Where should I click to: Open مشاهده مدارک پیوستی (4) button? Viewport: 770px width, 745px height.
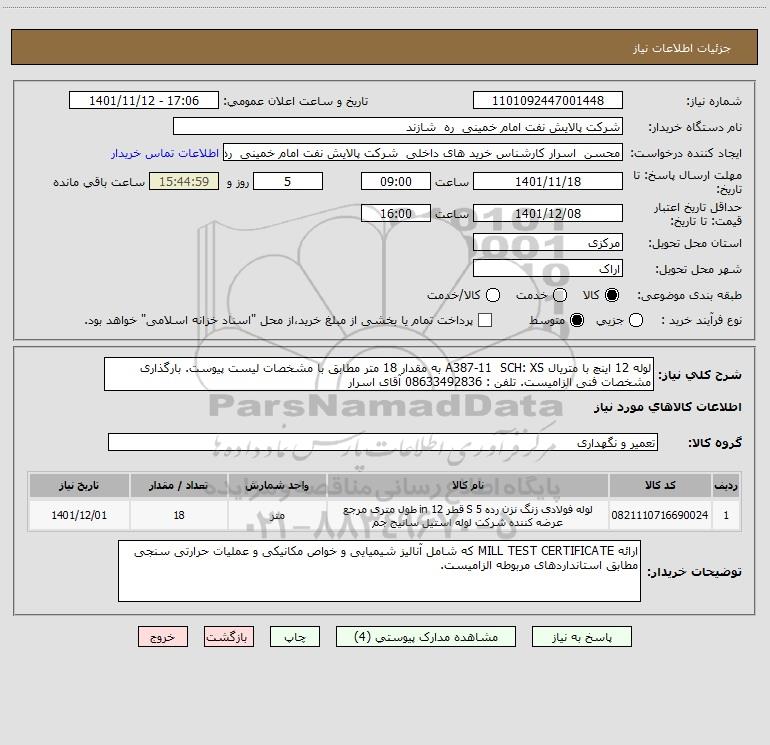pyautogui.click(x=426, y=637)
